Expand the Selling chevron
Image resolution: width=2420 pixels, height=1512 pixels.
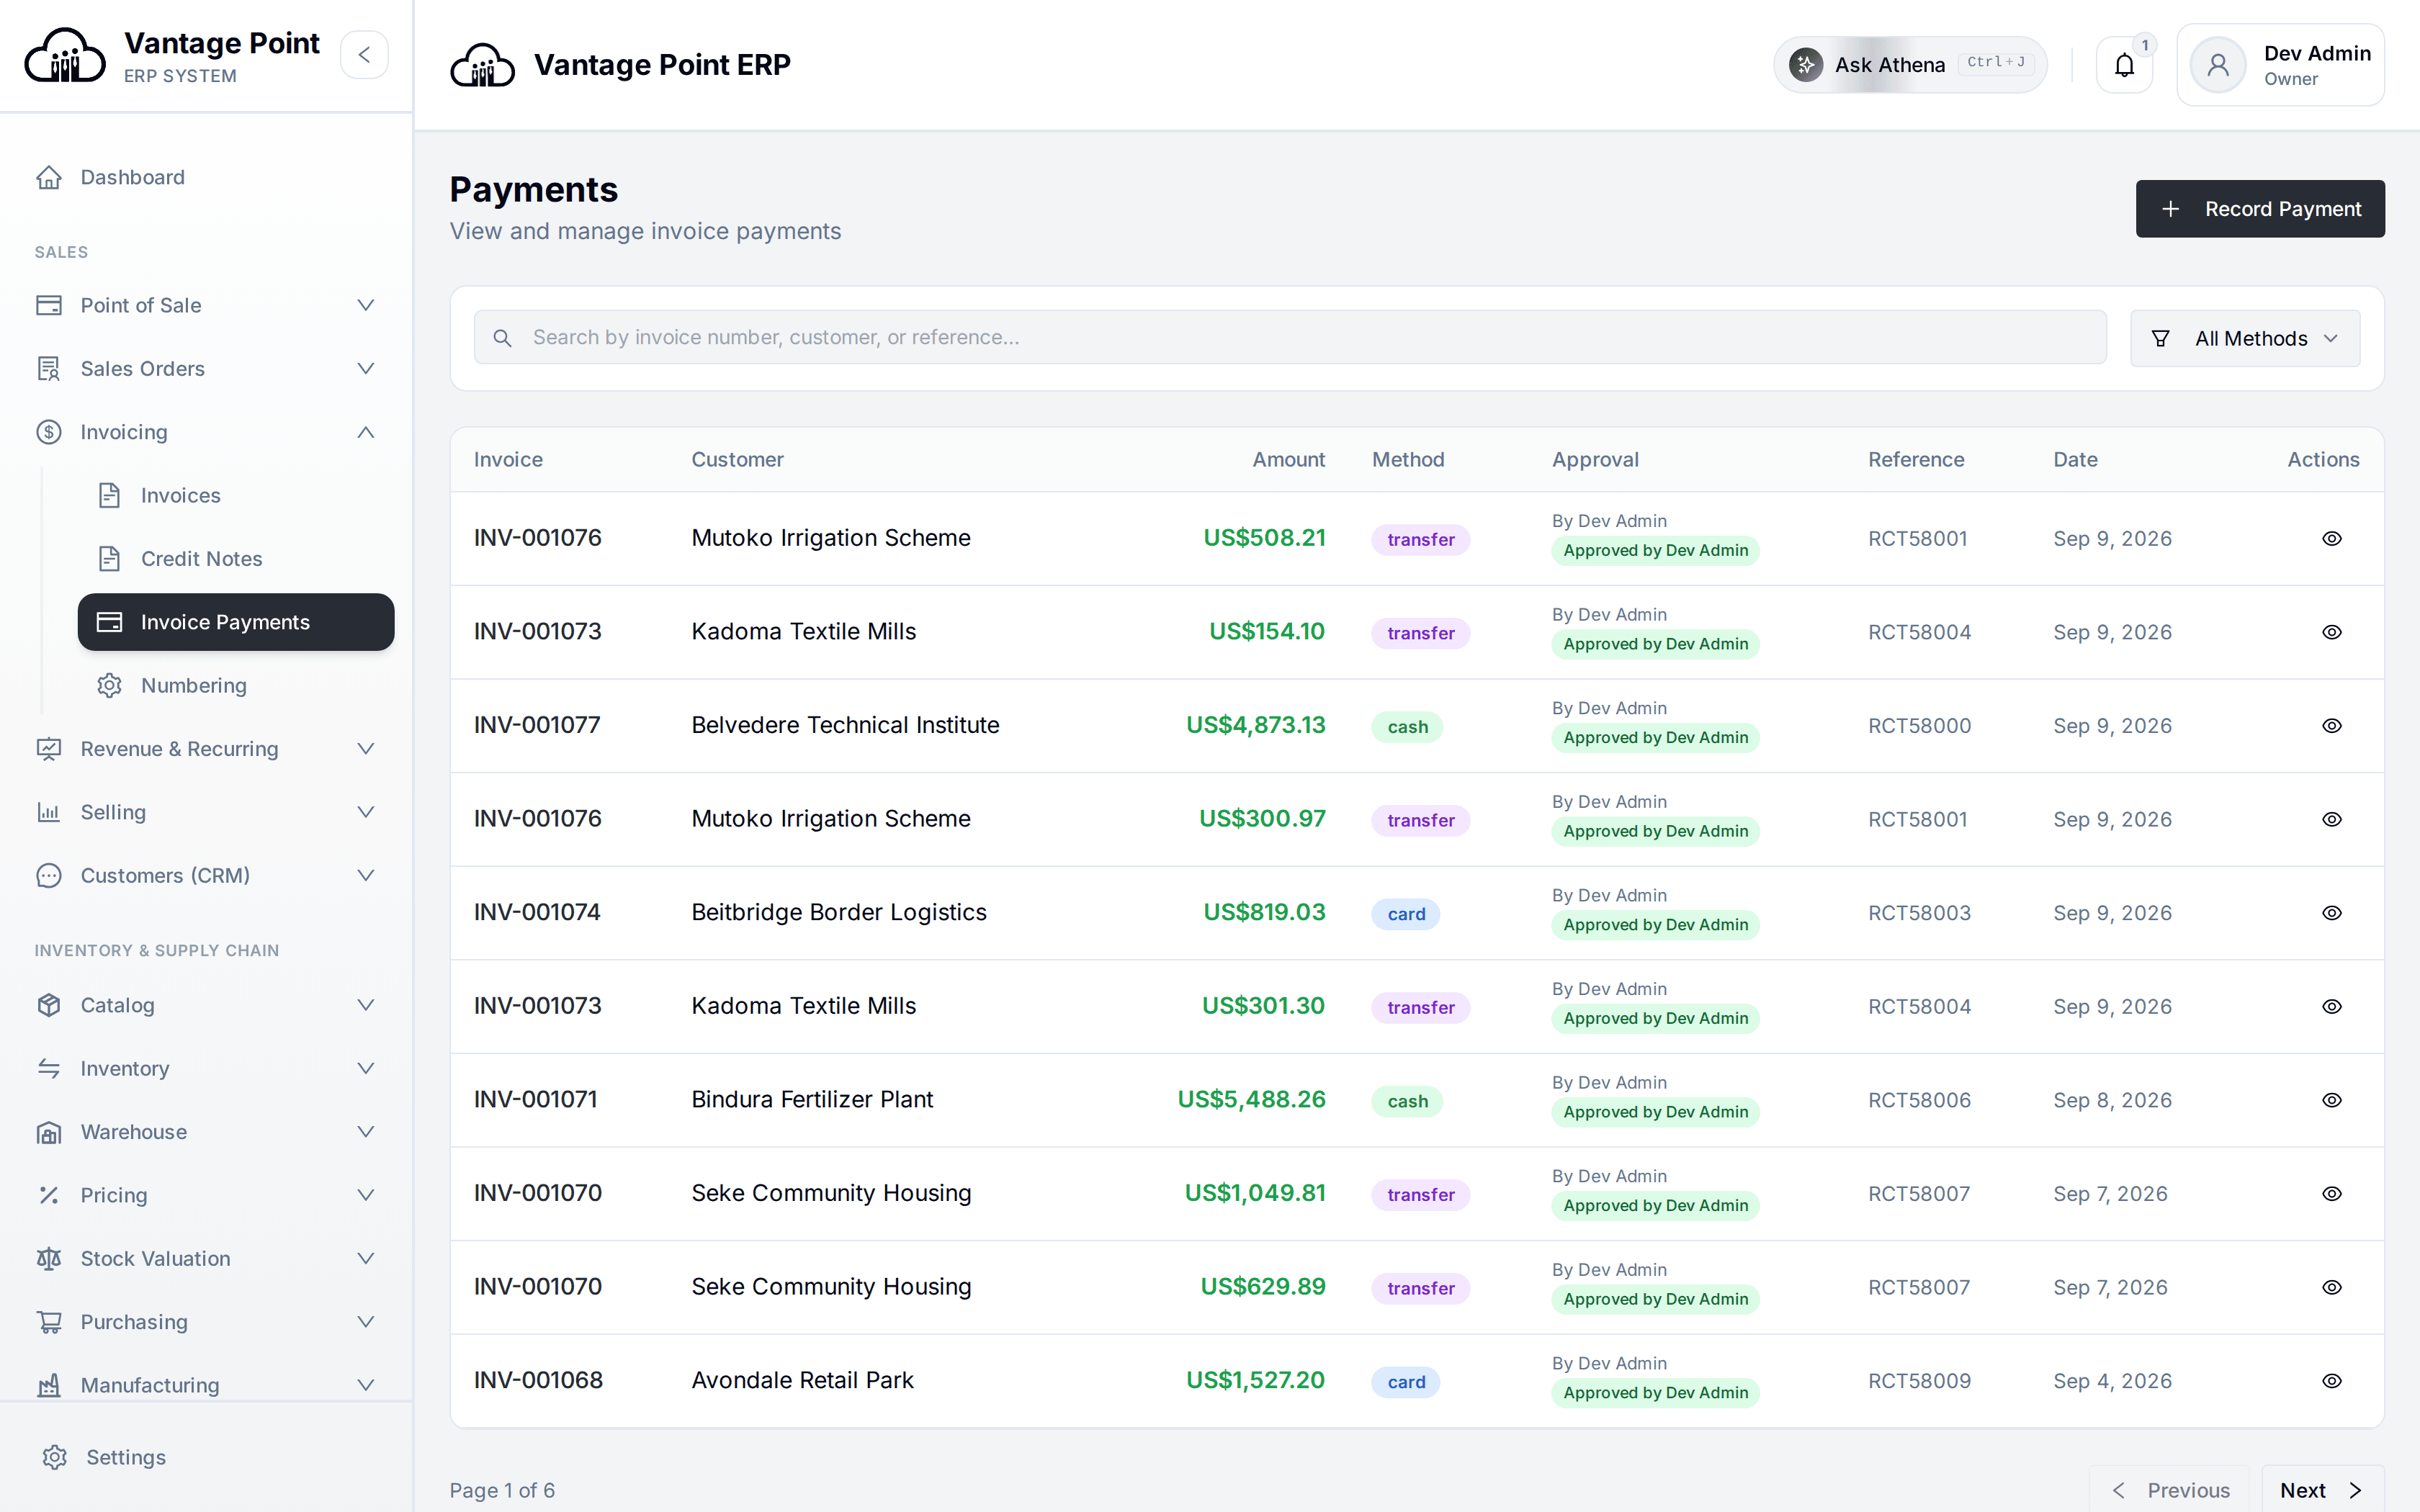pyautogui.click(x=366, y=812)
